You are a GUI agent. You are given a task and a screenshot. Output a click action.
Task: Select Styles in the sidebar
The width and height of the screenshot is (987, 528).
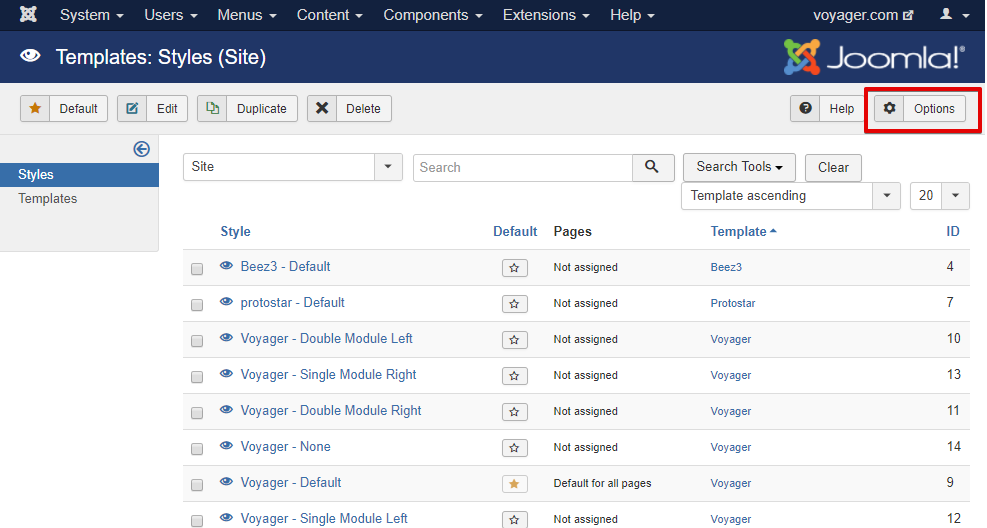[79, 174]
